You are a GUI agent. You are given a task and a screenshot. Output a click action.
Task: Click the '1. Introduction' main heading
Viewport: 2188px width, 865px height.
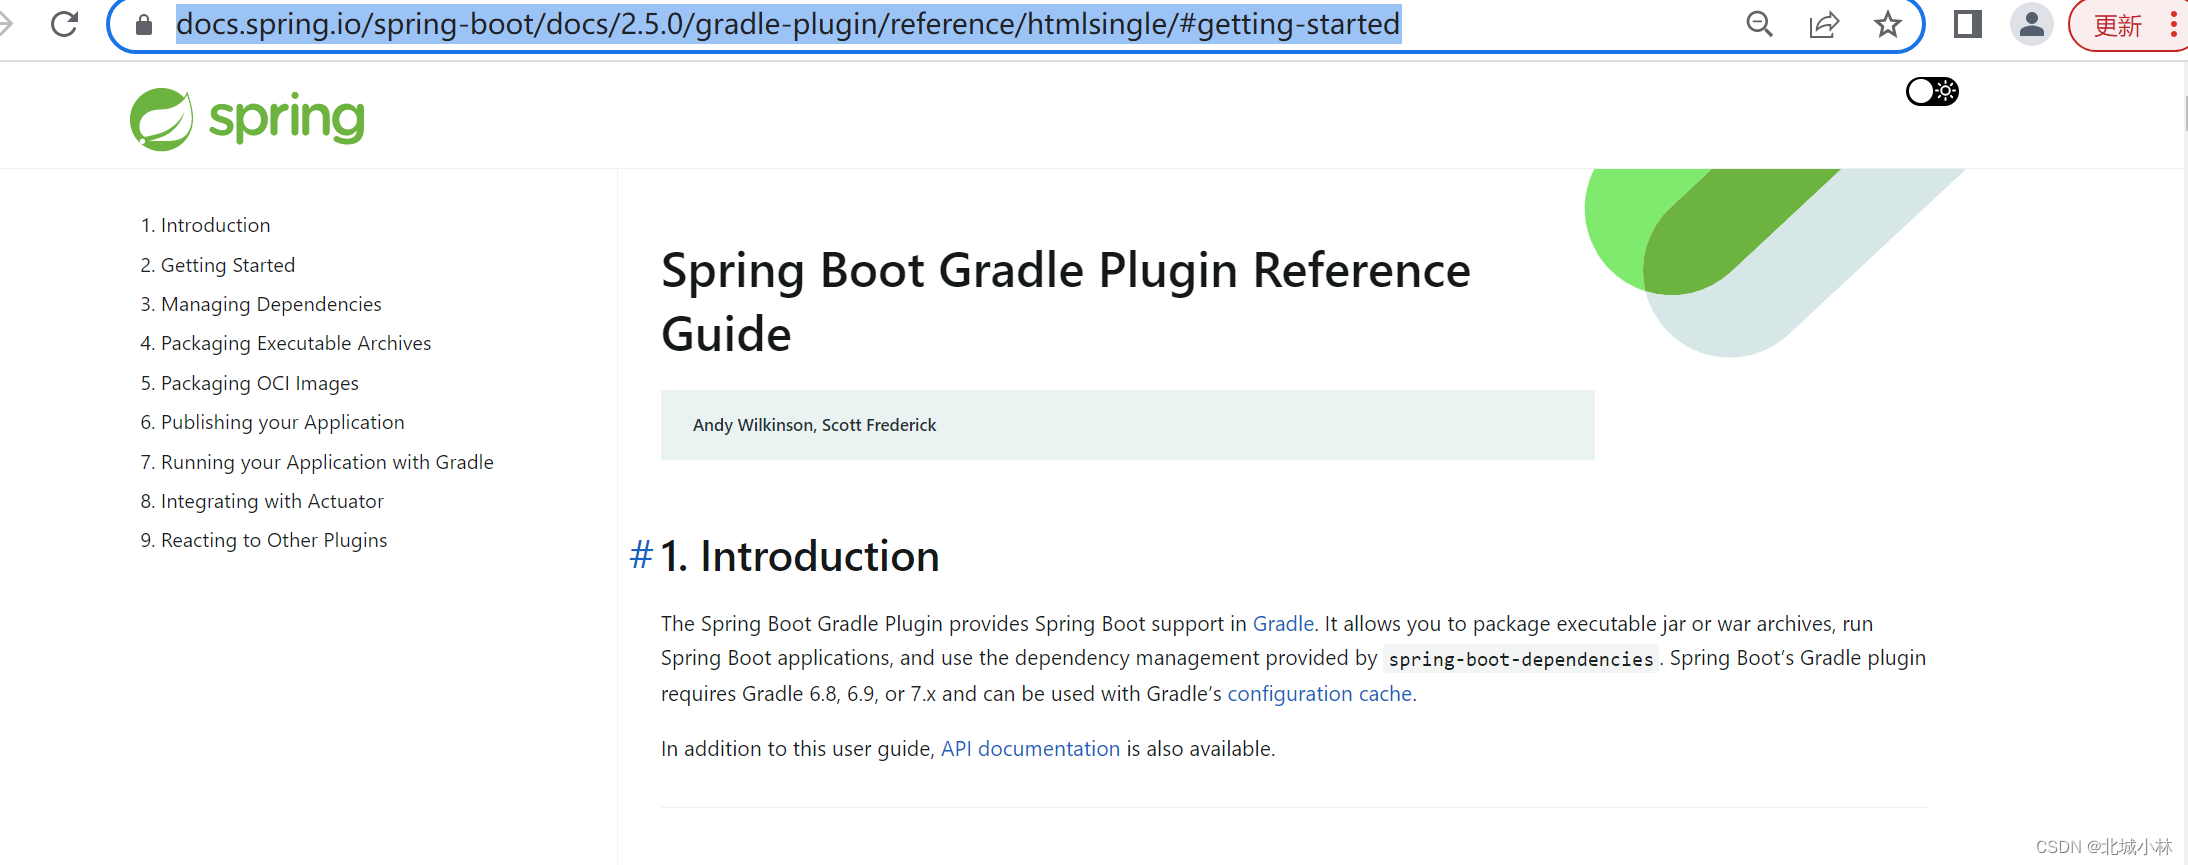point(800,556)
